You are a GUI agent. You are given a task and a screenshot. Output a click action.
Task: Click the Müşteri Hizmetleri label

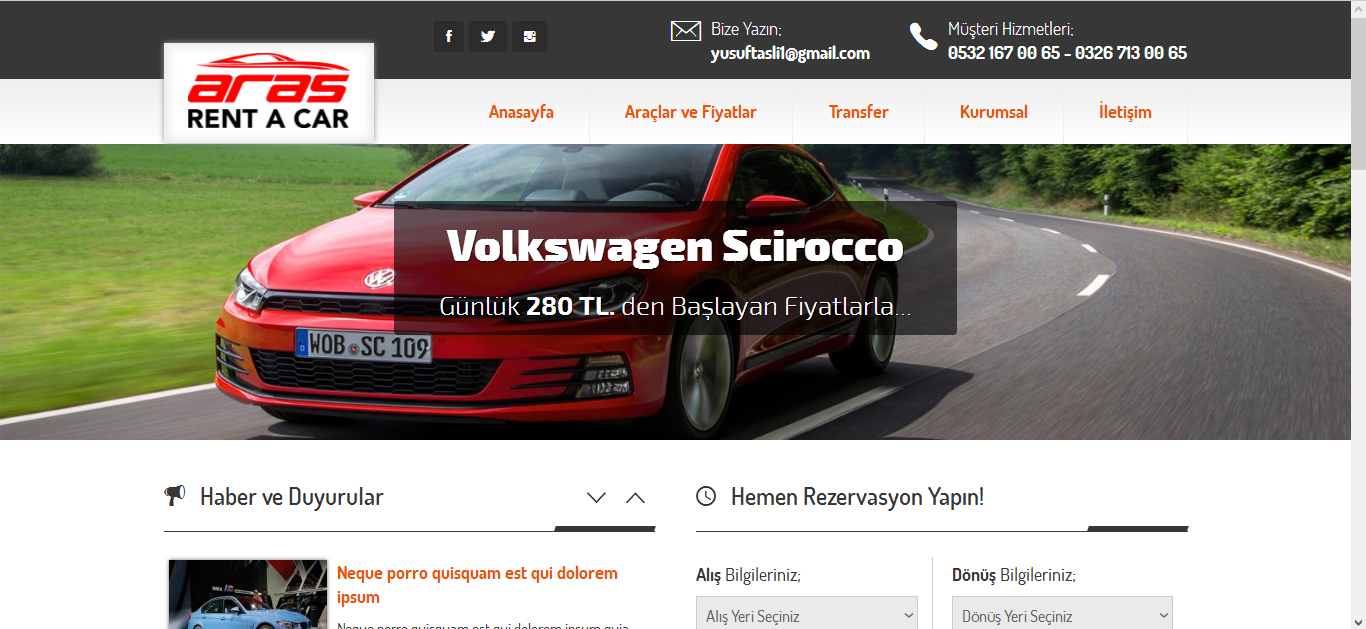[x=1011, y=30]
